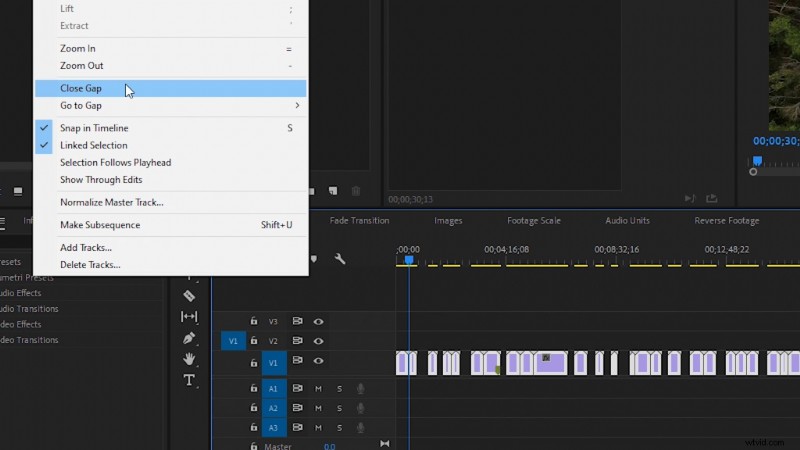Enable Selection Follows Playhead
The image size is (800, 450).
tap(170, 163)
